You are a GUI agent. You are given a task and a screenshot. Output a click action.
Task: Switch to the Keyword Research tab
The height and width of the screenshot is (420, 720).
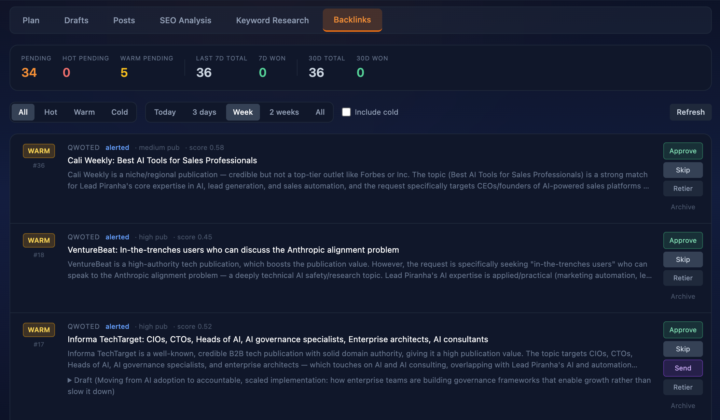tap(272, 20)
